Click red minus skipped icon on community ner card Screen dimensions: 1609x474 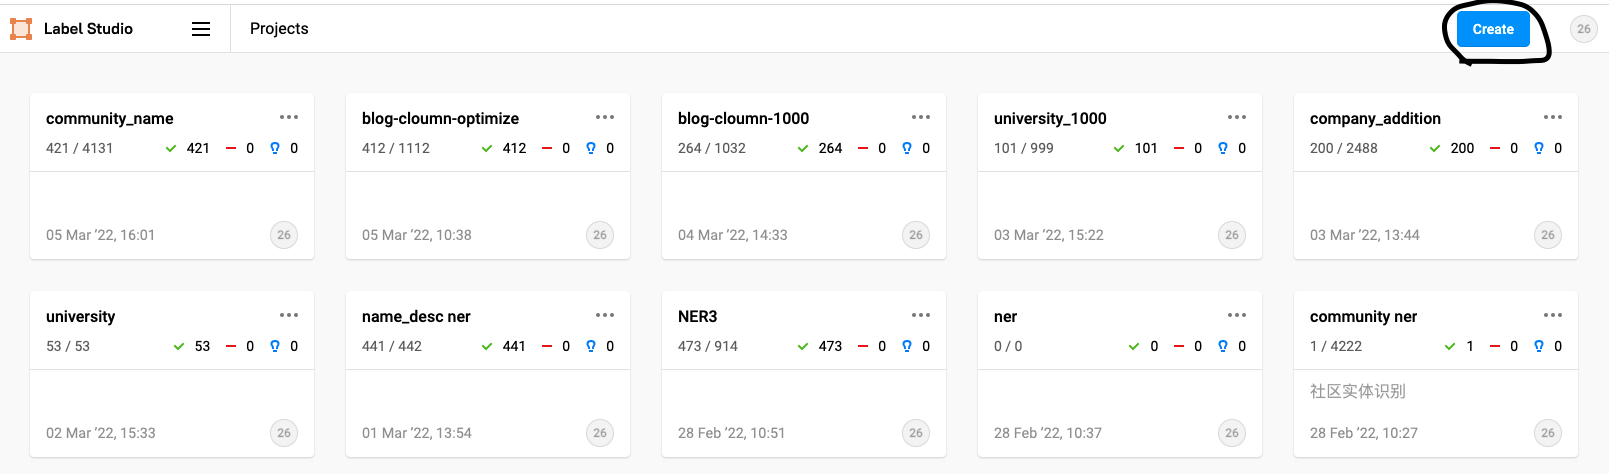point(1495,346)
